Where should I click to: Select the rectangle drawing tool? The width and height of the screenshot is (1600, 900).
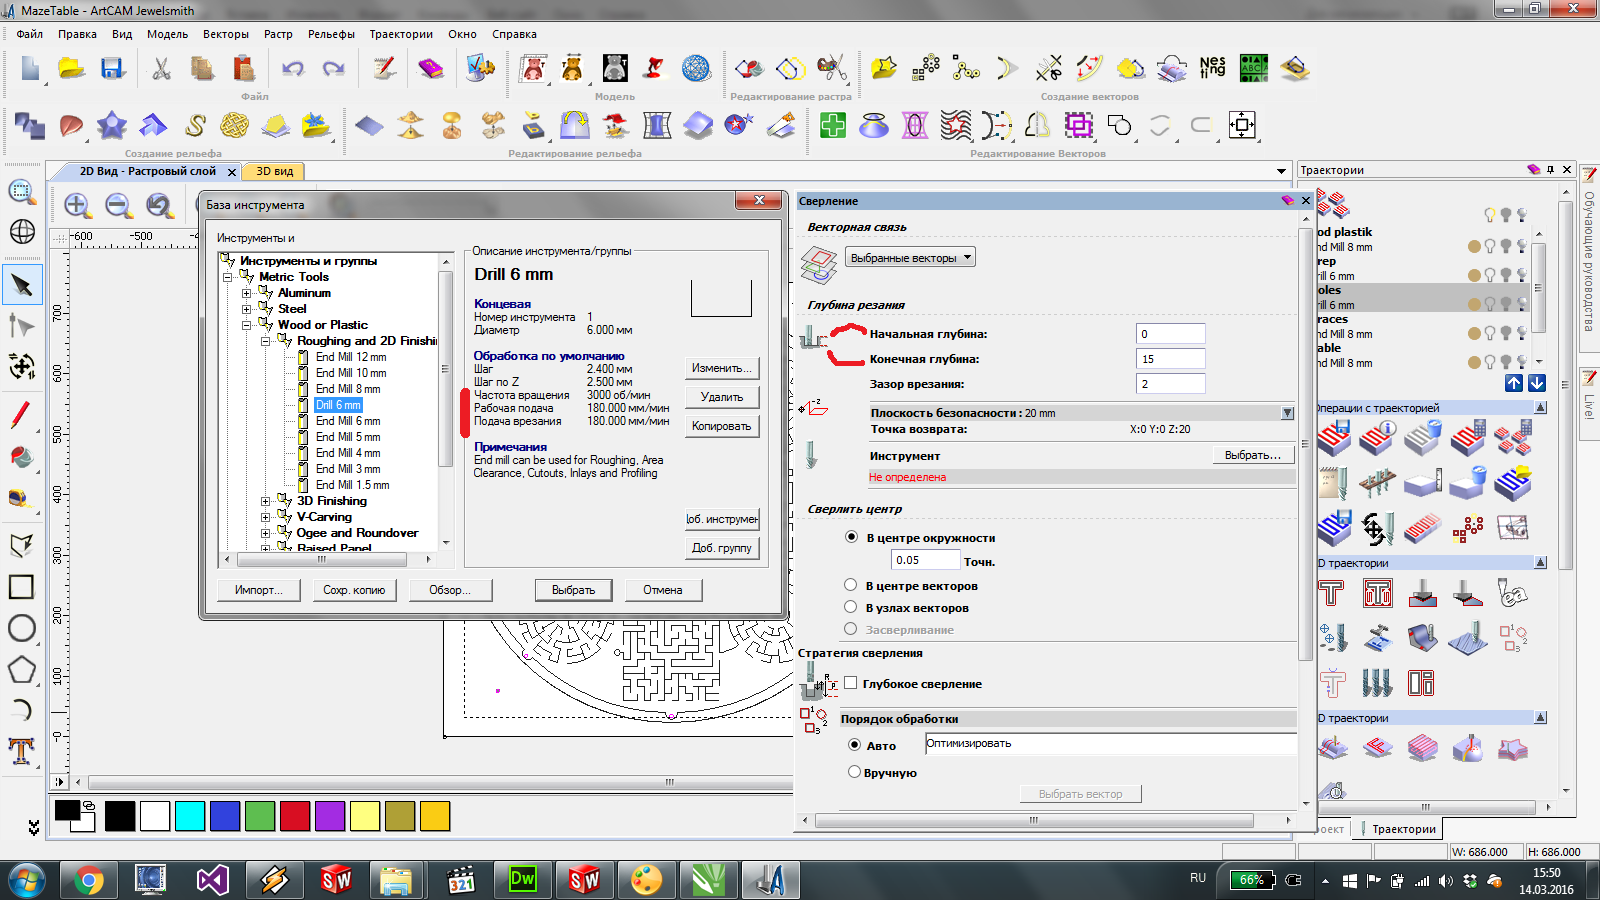(x=22, y=587)
